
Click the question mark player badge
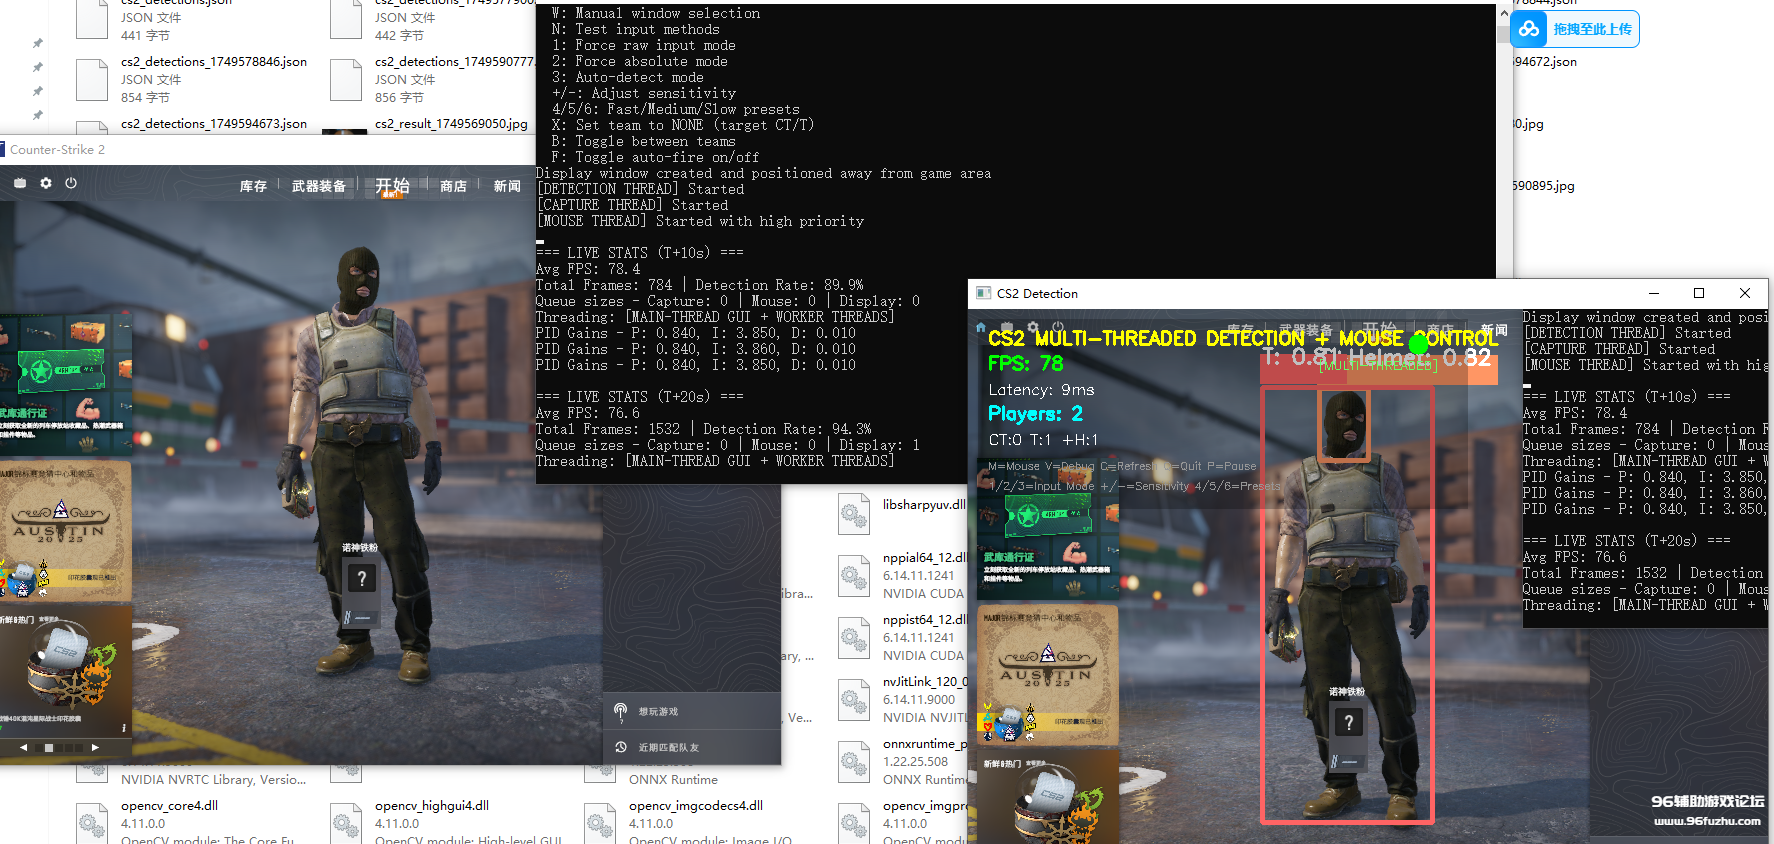coord(361,578)
